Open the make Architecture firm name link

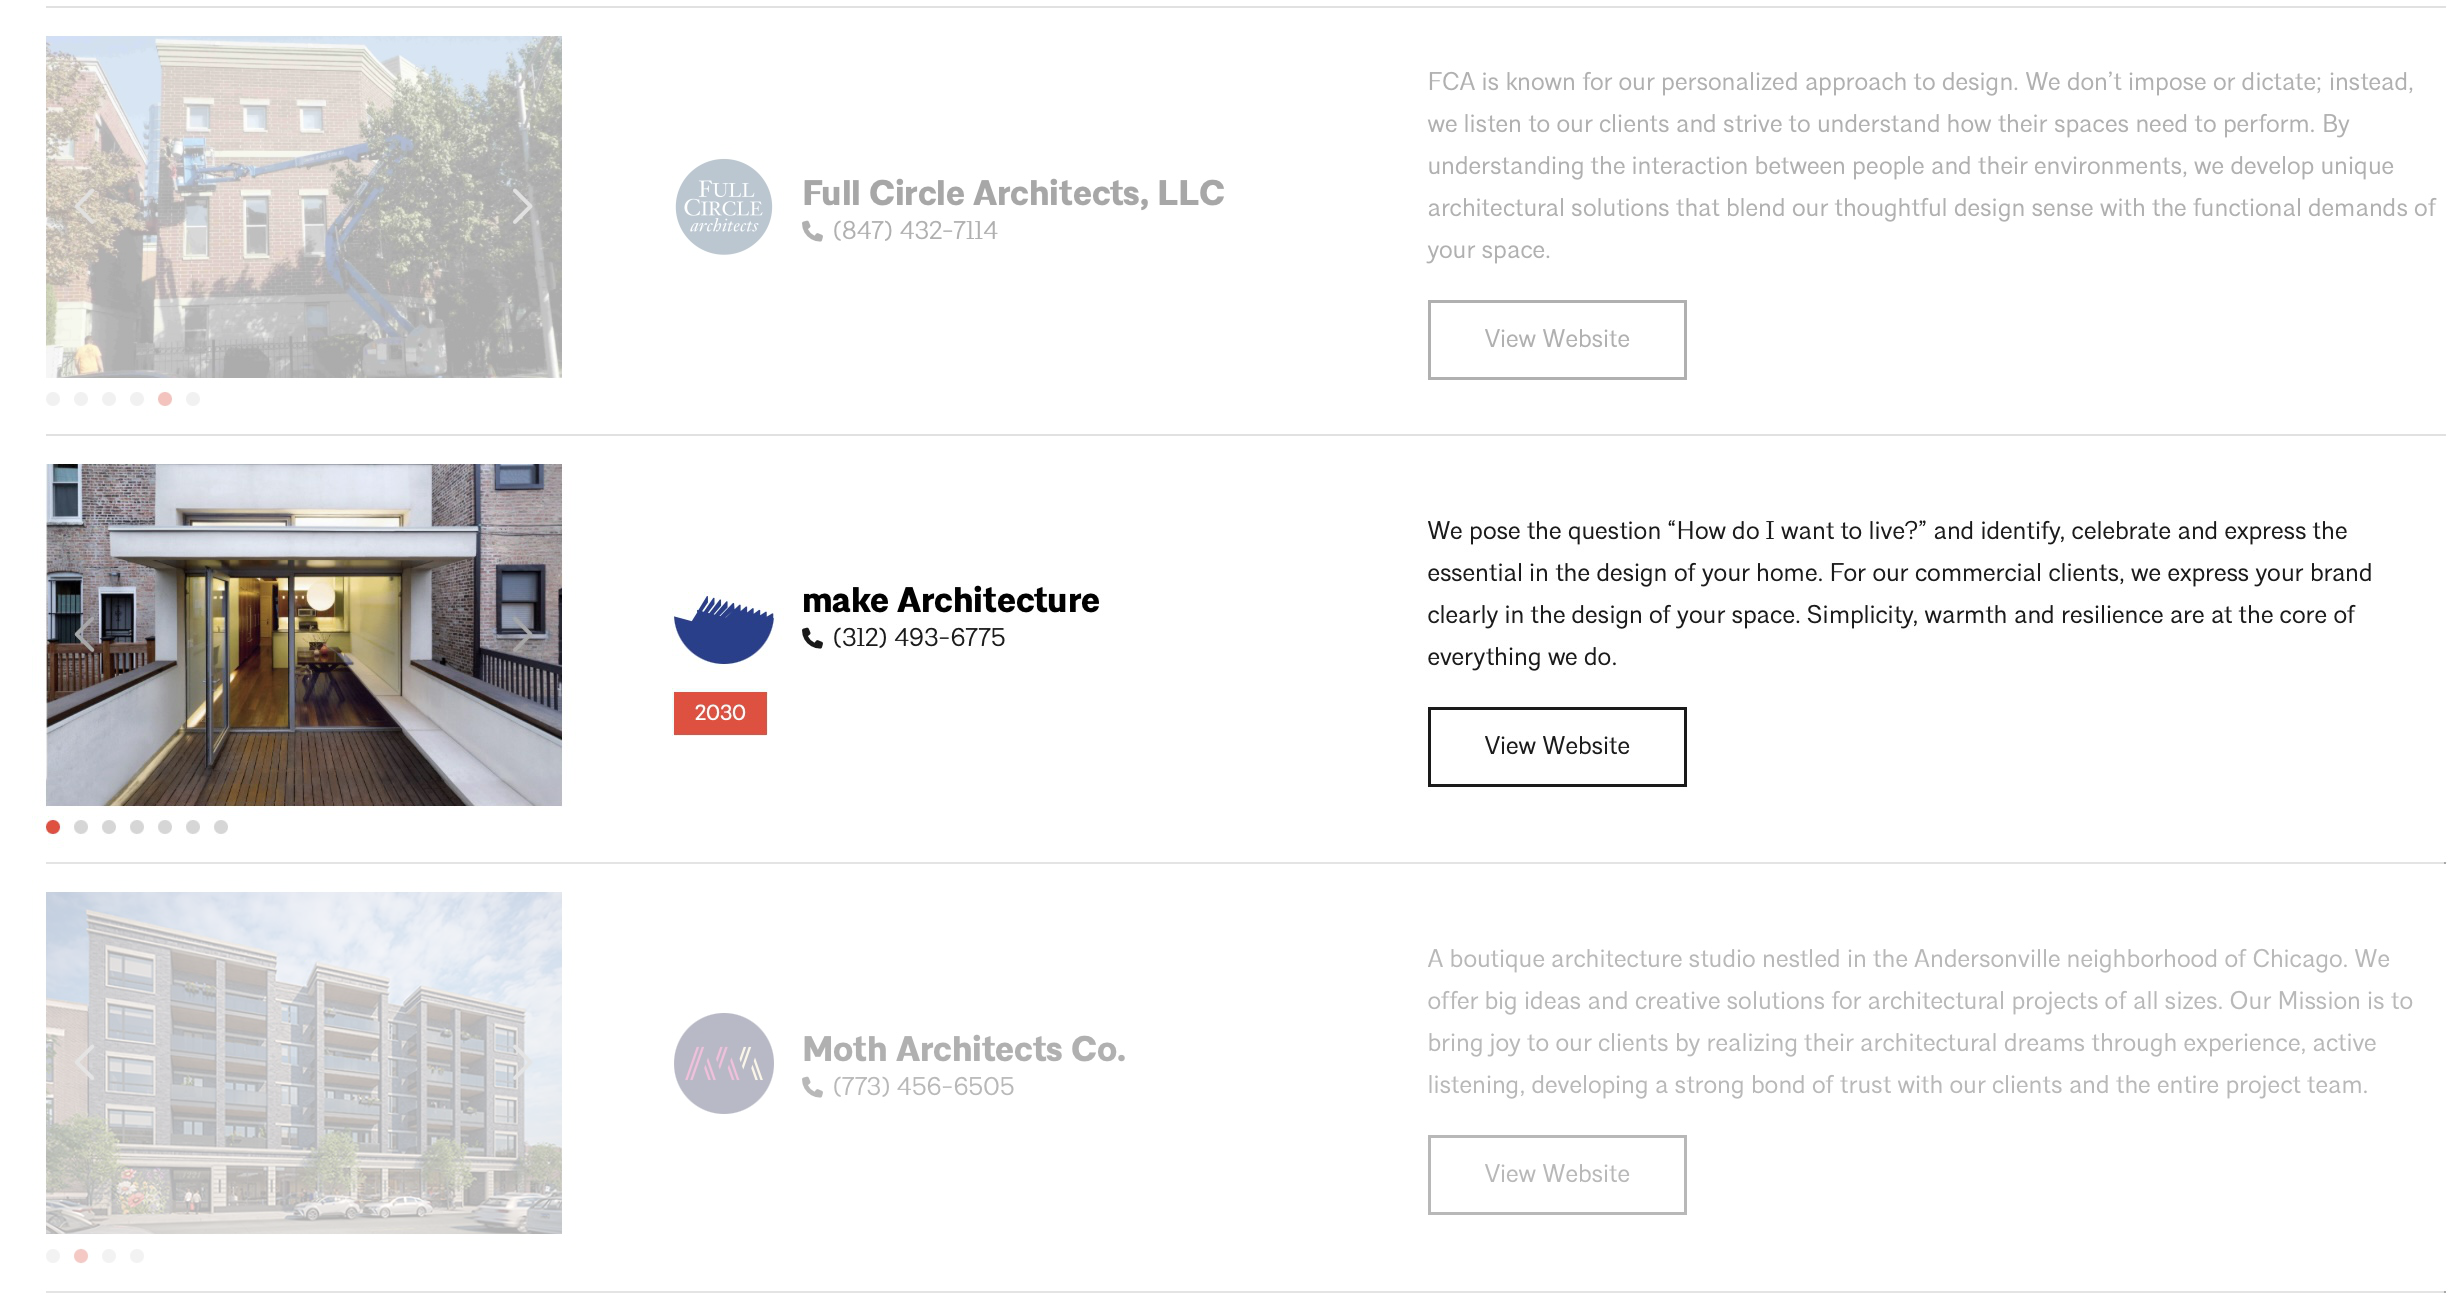[x=950, y=600]
